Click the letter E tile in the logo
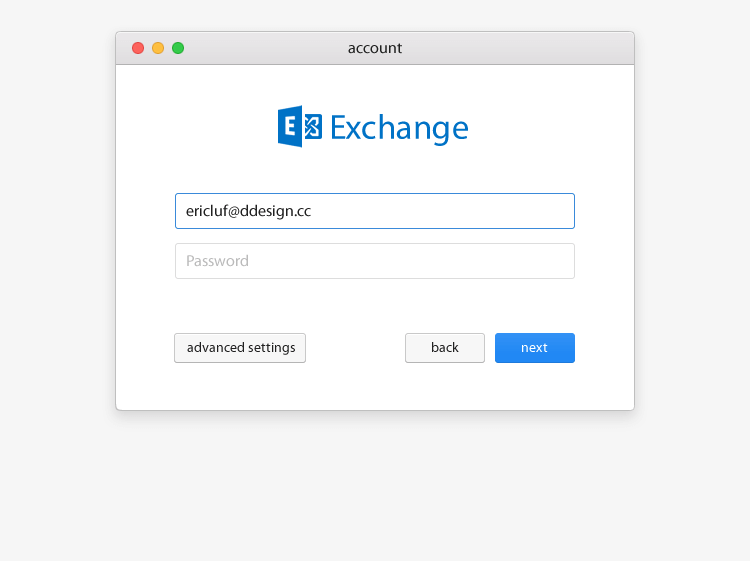The height and width of the screenshot is (561, 750). (x=290, y=127)
